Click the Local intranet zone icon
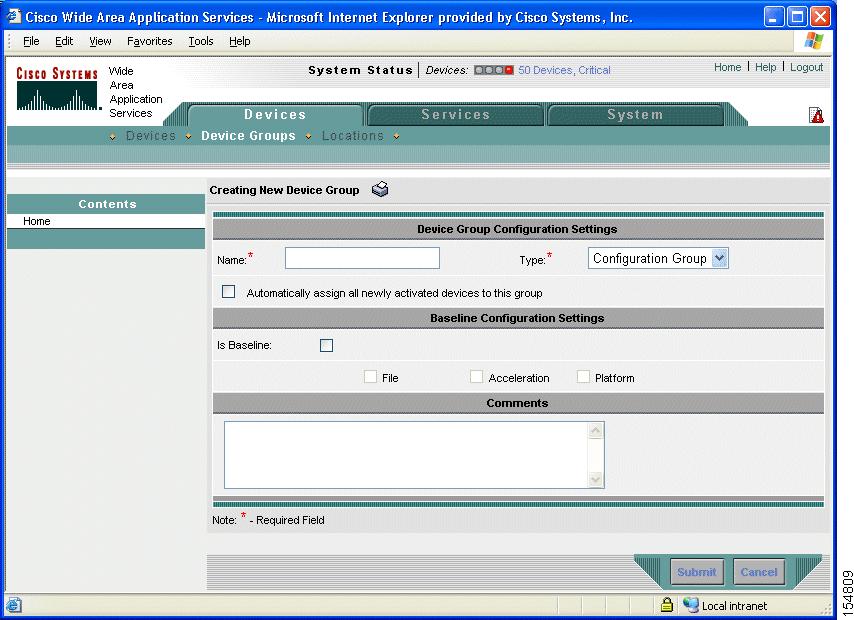The image size is (854, 620). [691, 605]
